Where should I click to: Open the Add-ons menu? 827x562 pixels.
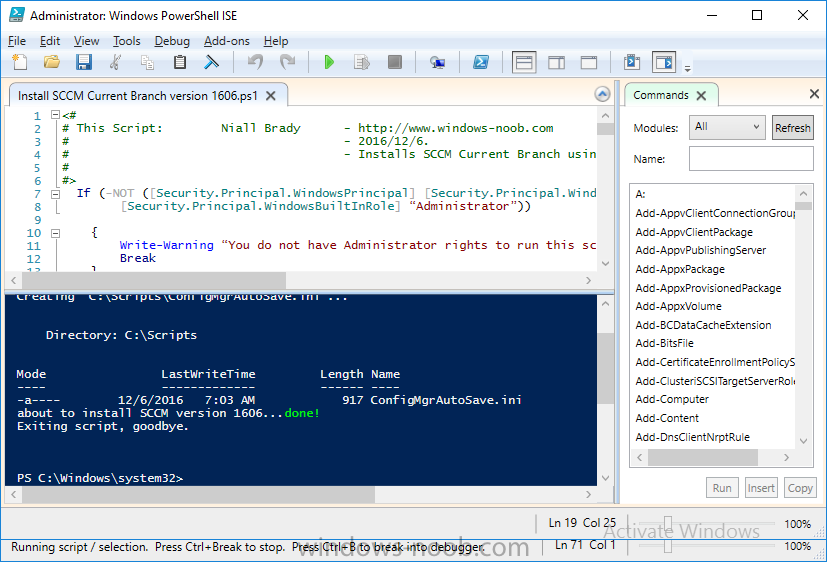click(x=227, y=41)
